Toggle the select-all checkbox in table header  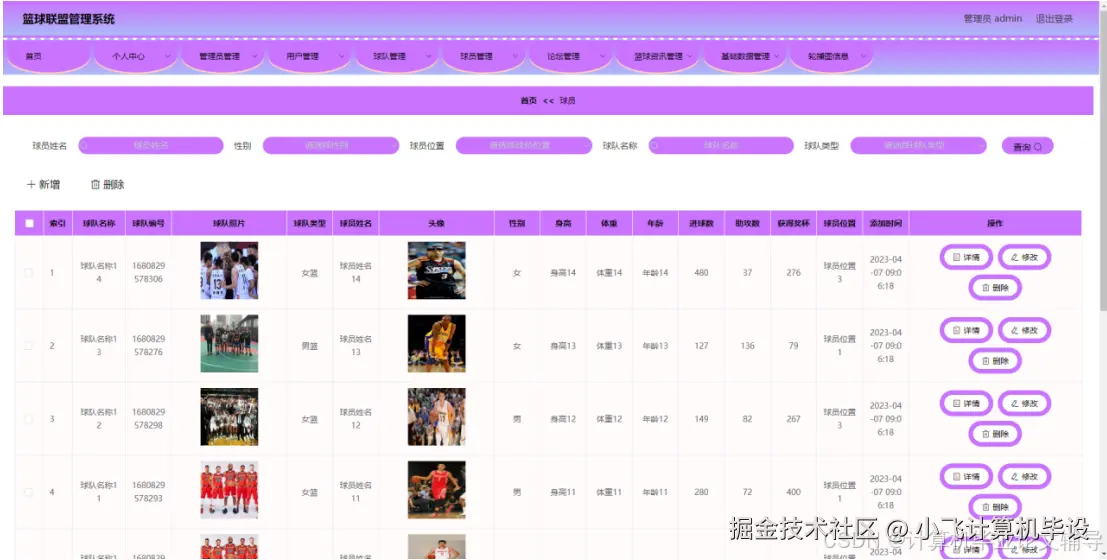tap(29, 223)
